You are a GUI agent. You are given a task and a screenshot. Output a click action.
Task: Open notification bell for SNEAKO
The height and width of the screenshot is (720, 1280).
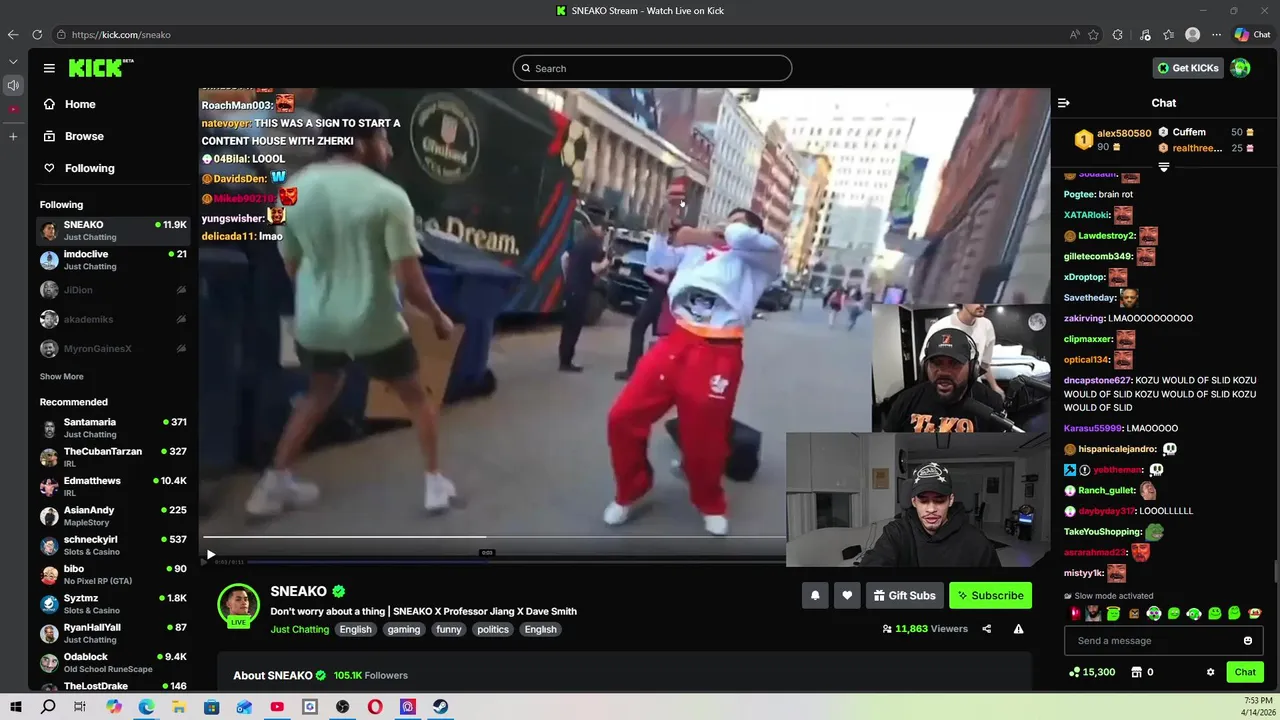click(x=815, y=595)
